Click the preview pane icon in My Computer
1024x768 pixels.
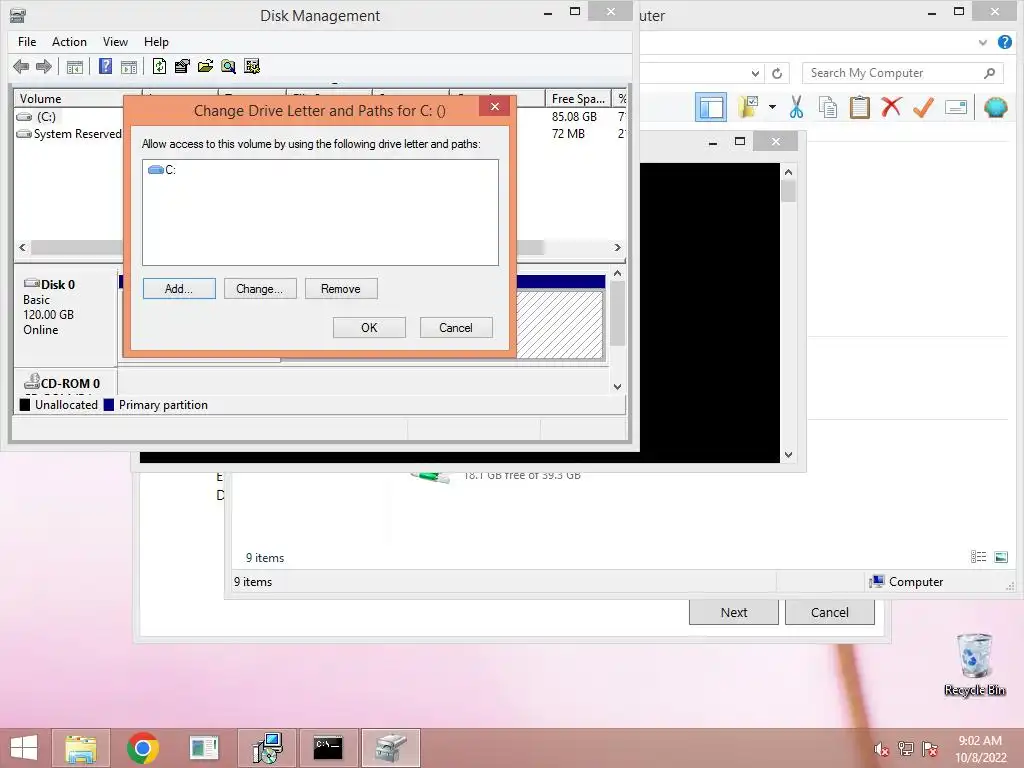tap(711, 107)
